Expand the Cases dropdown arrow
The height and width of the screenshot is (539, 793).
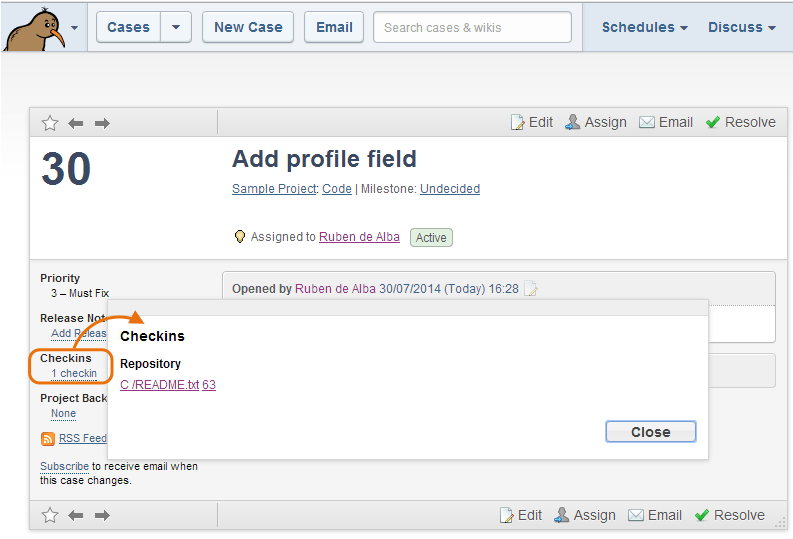point(176,27)
